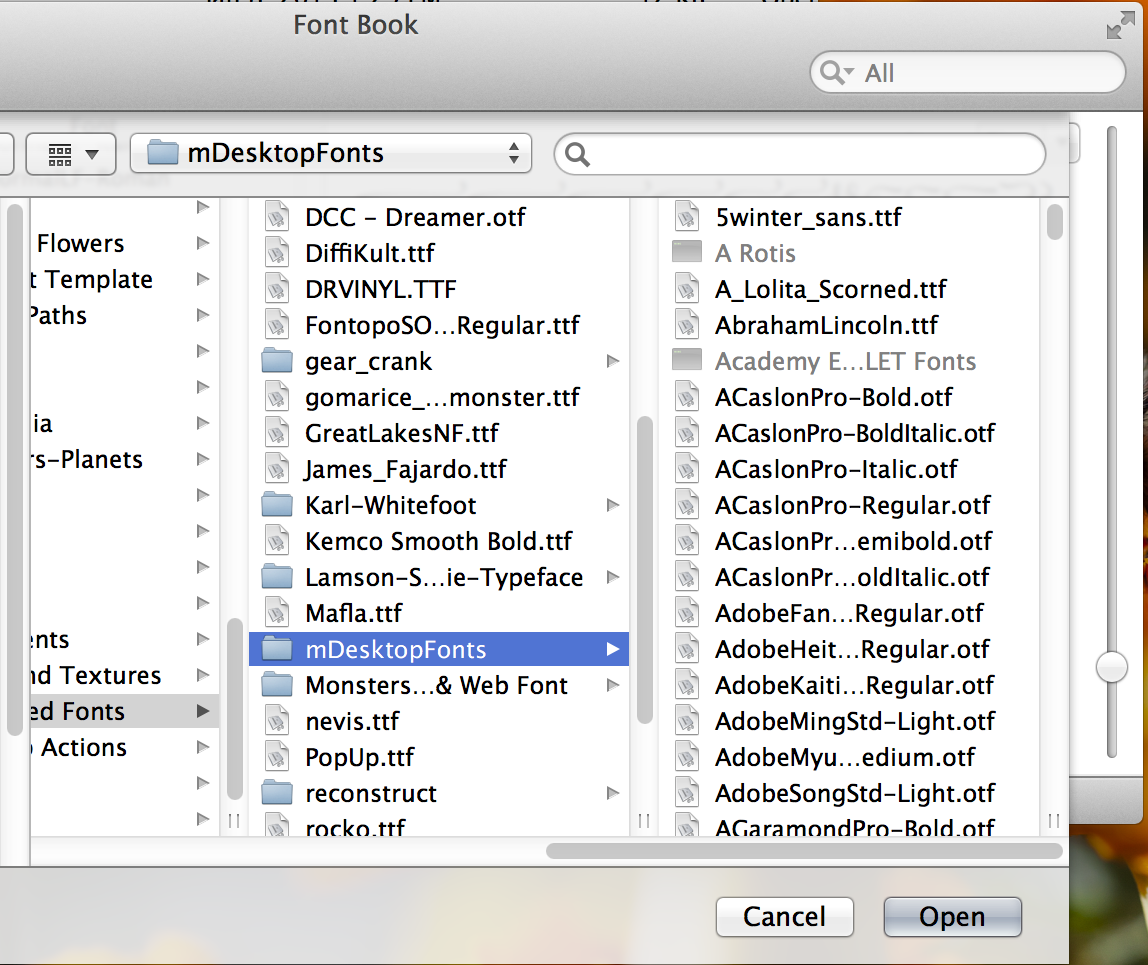The width and height of the screenshot is (1148, 965).
Task: Expand the Flowers folder arrow
Action: [x=203, y=243]
